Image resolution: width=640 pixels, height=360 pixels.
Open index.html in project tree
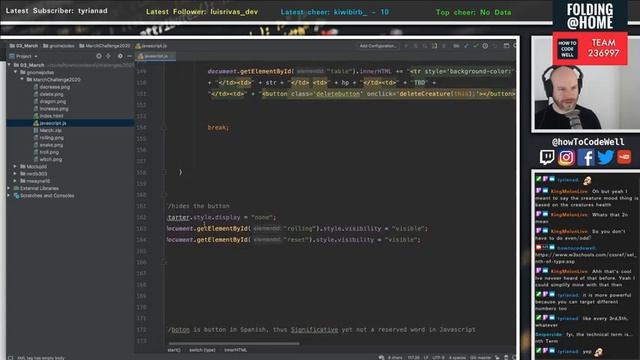tap(51, 116)
